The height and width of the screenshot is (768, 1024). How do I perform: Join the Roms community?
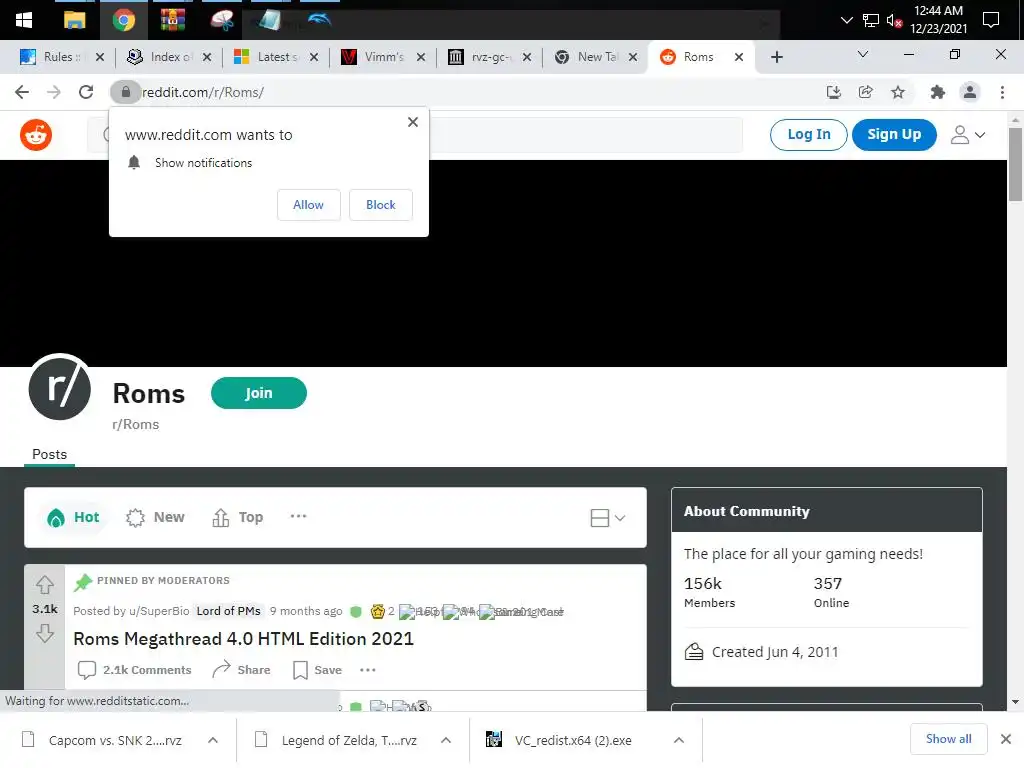(x=259, y=393)
